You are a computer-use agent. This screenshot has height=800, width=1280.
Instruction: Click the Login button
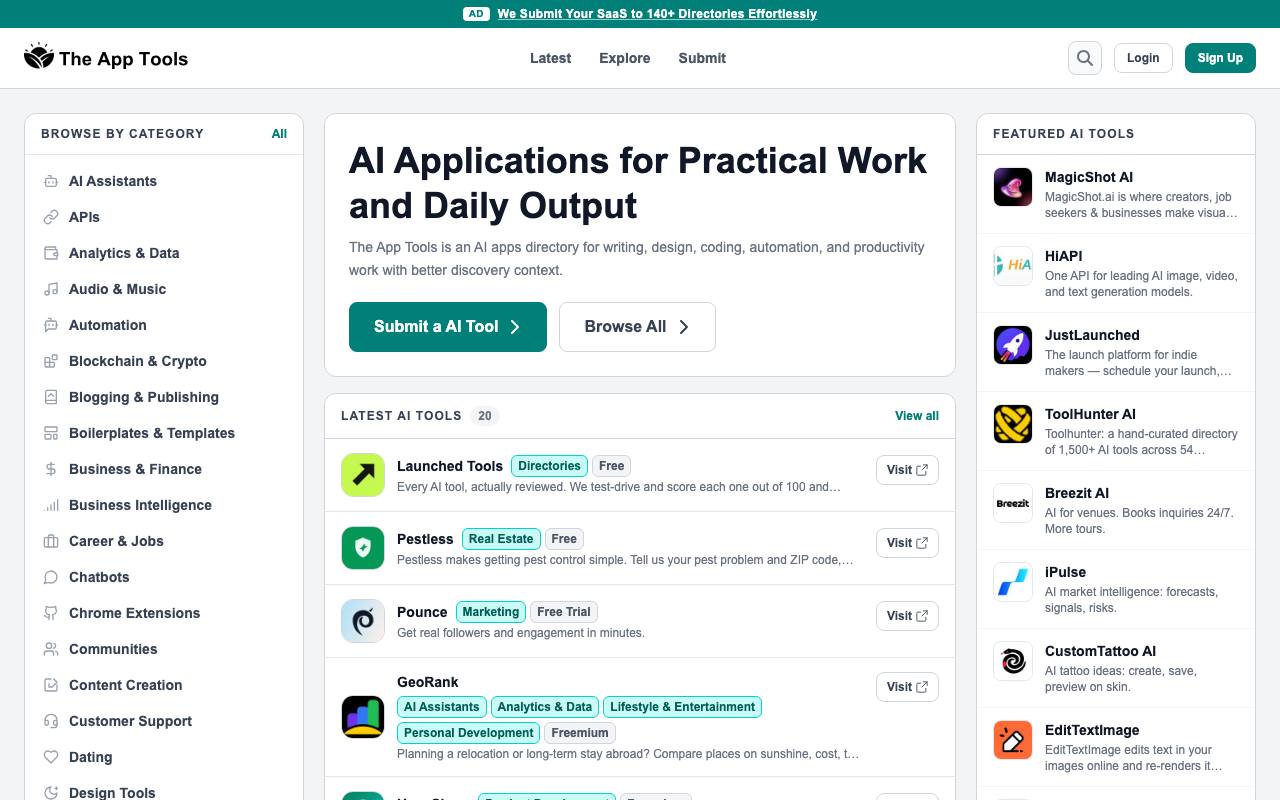1143,58
